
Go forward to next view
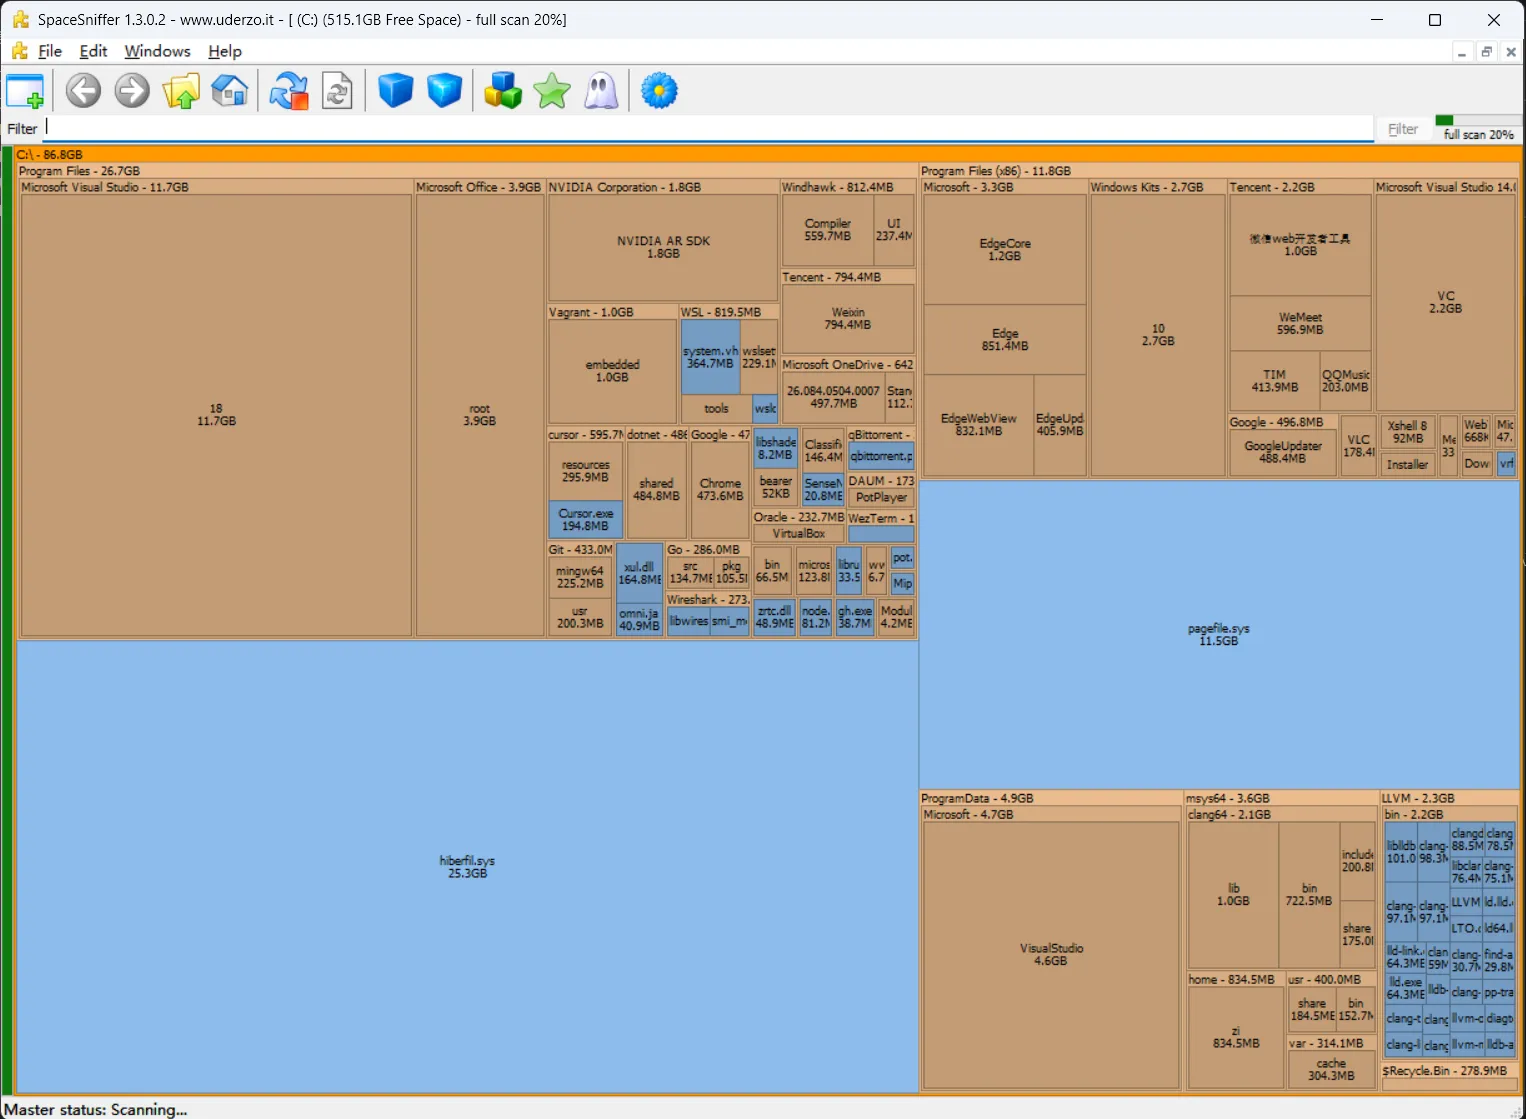pos(132,91)
